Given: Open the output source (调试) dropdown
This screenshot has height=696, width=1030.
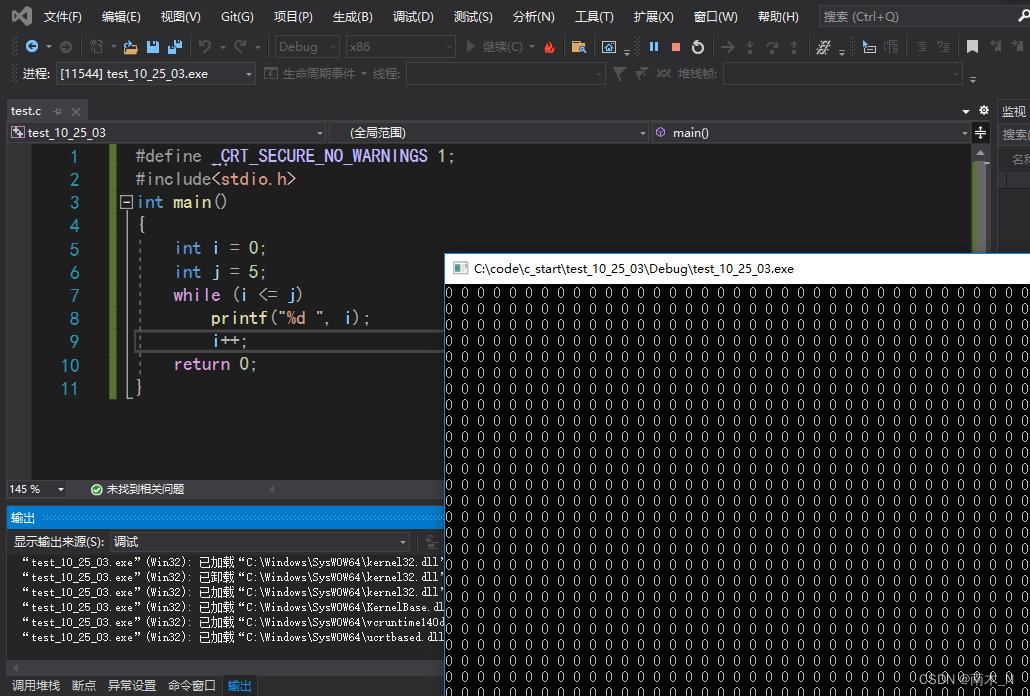Looking at the screenshot, I should coord(260,542).
